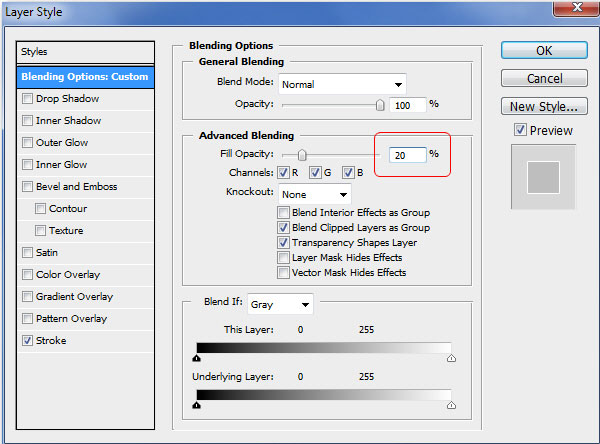Enable the Drop Shadow checkbox
This screenshot has height=444, width=600.
pos(27,99)
